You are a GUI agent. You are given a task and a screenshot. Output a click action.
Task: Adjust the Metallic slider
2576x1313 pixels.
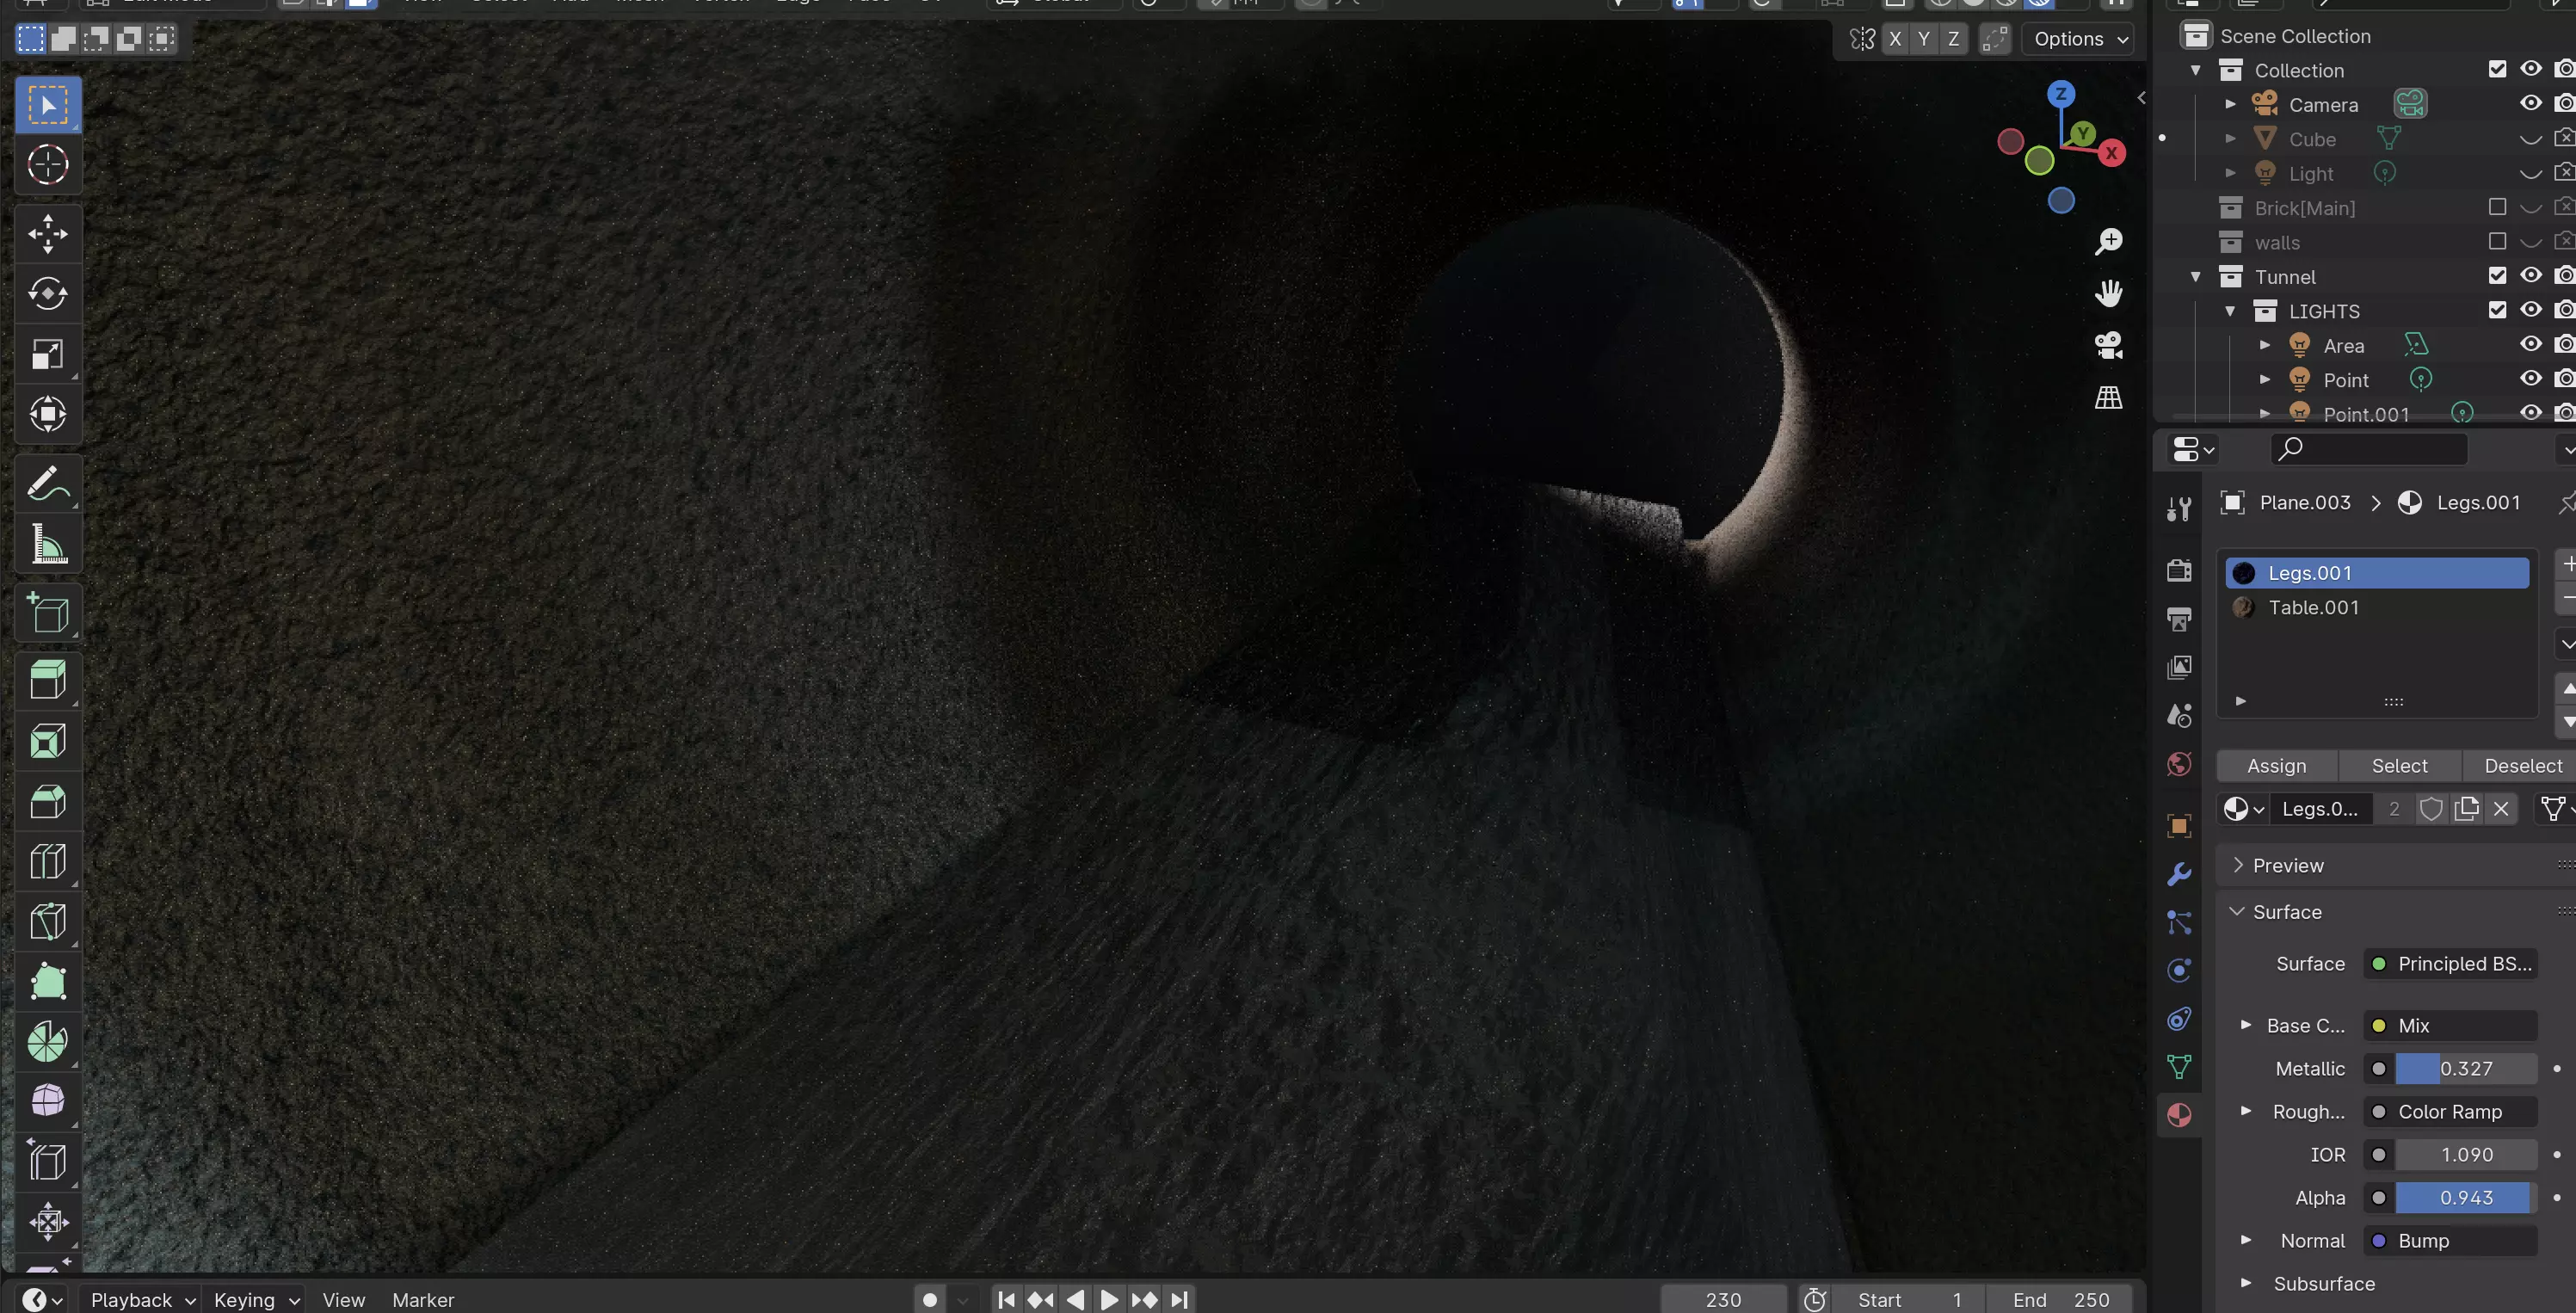click(2466, 1069)
